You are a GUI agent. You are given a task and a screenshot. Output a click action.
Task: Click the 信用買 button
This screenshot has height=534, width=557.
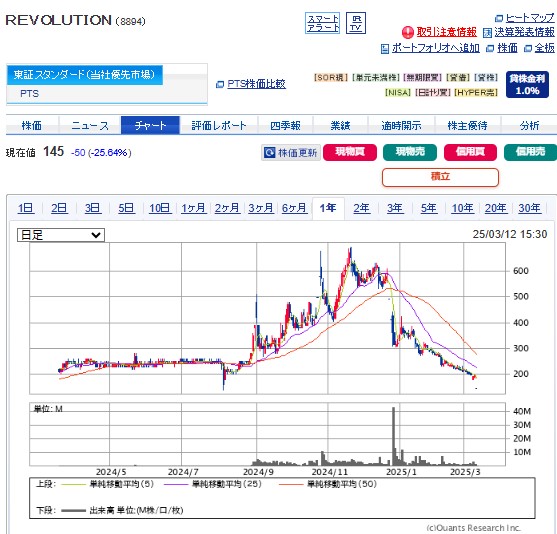(x=470, y=152)
